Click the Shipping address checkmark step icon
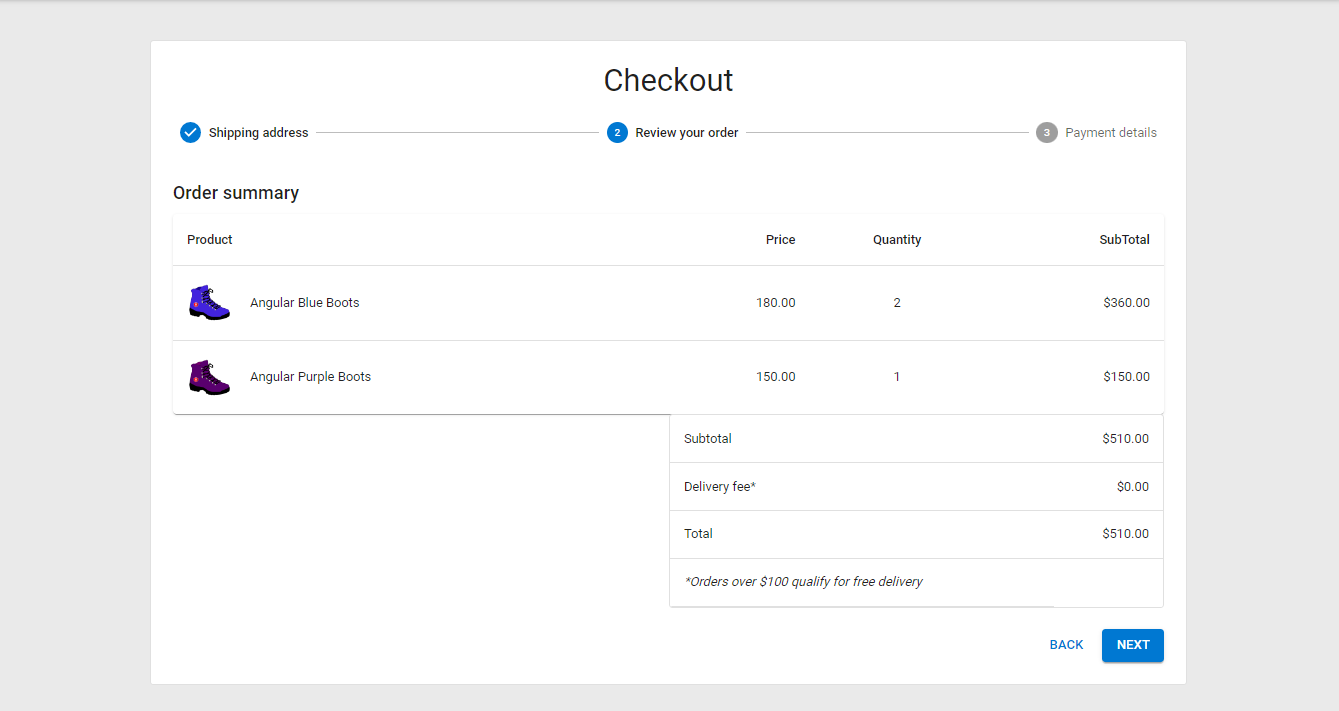This screenshot has height=711, width=1339. click(190, 133)
